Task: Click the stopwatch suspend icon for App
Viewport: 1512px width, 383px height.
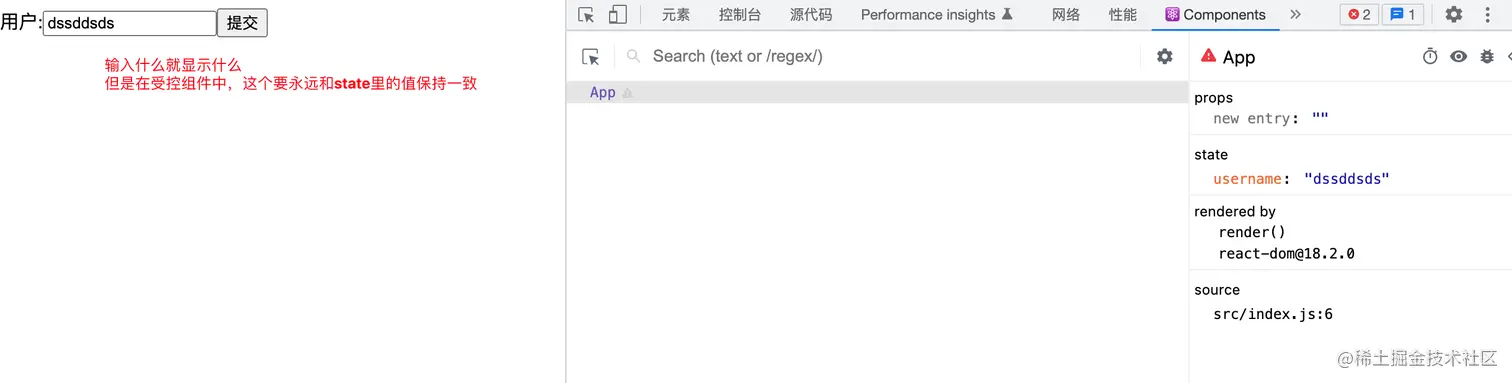Action: pos(1430,57)
